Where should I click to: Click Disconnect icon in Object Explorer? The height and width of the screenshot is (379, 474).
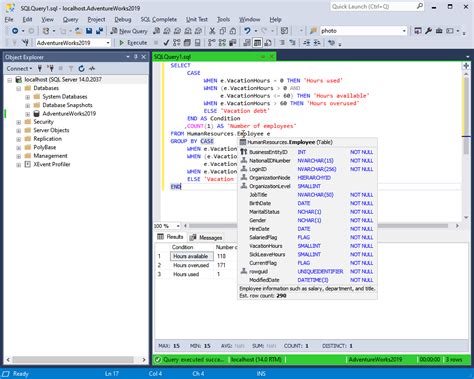pyautogui.click(x=50, y=69)
